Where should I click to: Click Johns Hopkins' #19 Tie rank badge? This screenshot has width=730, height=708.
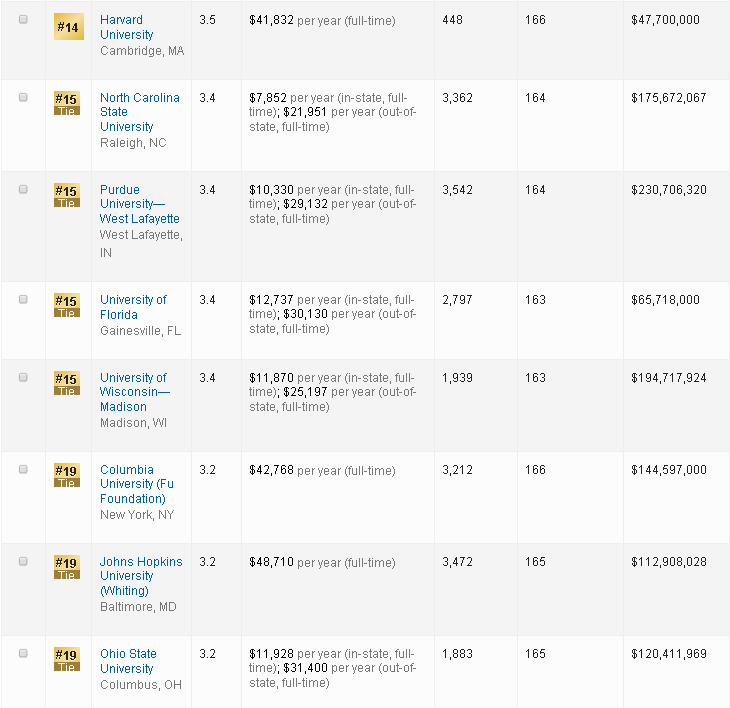click(x=66, y=567)
